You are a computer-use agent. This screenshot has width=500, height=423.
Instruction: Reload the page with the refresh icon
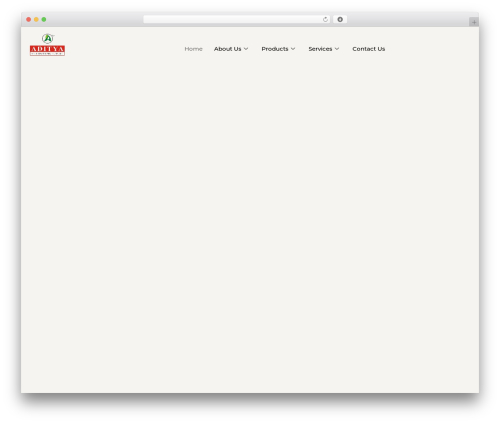tap(325, 19)
